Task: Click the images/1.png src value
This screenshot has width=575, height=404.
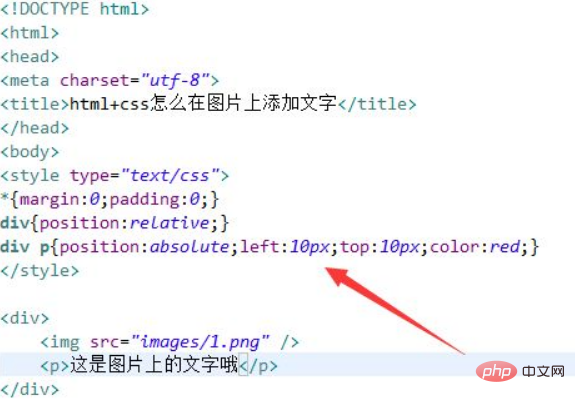Action: pyautogui.click(x=200, y=342)
